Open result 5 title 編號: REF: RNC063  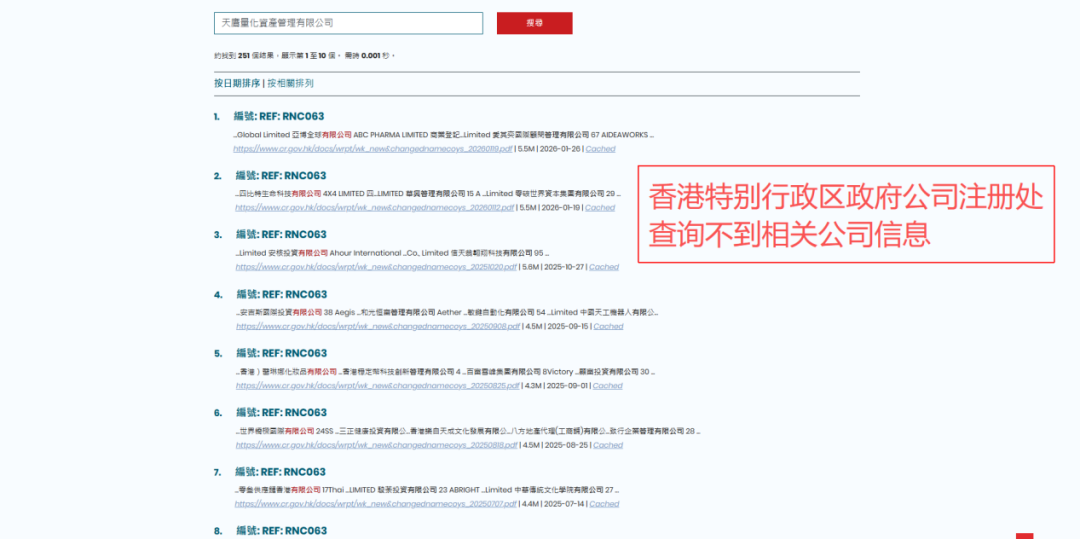click(281, 353)
